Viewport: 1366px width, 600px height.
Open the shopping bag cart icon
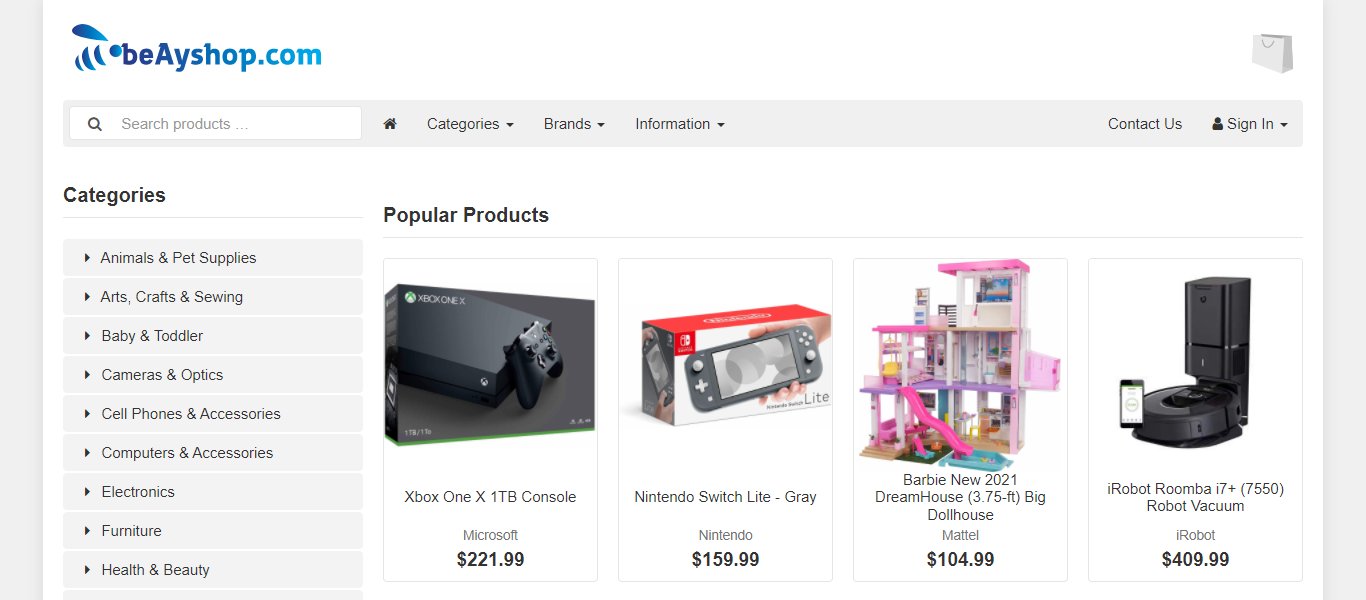1272,53
